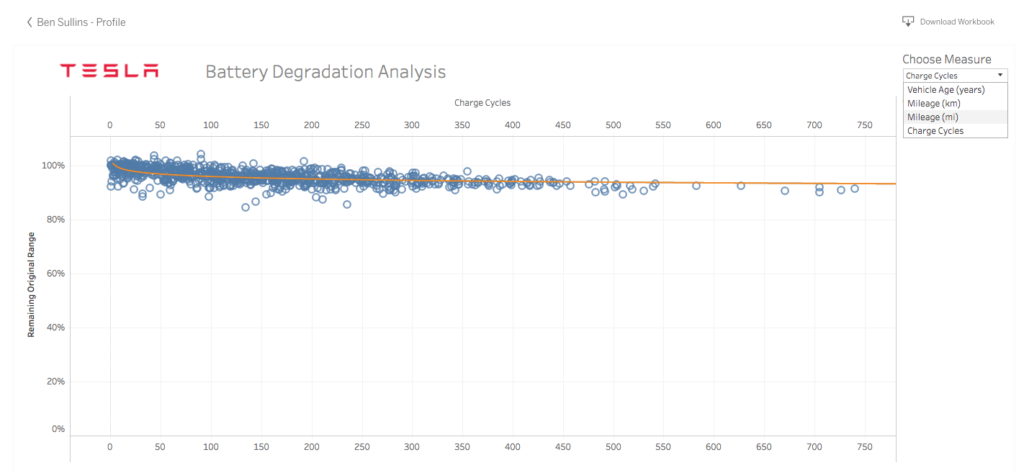Image resolution: width=1024 pixels, height=473 pixels.
Task: Select Vehicle Age (years) from the list
Action: point(946,90)
